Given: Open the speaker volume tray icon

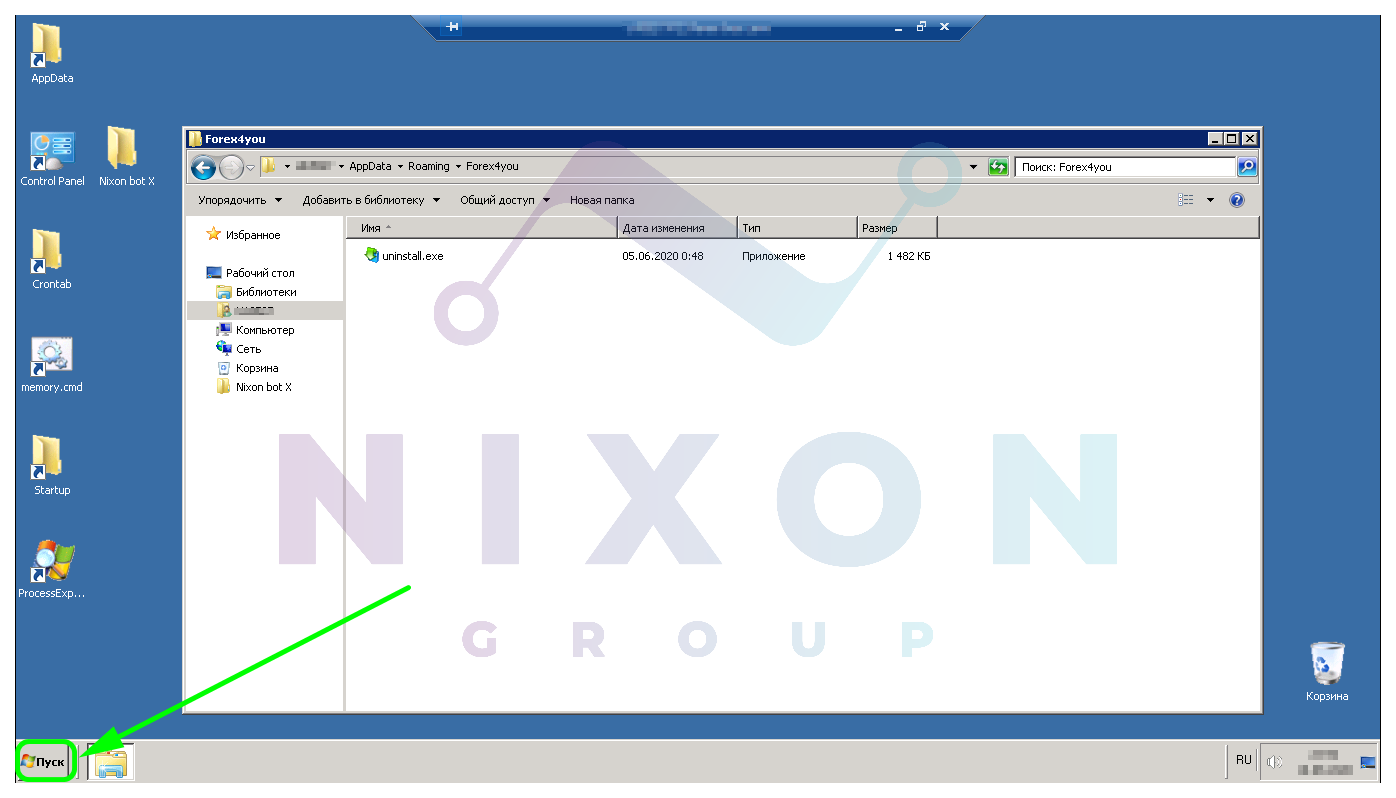Looking at the screenshot, I should 1273,762.
